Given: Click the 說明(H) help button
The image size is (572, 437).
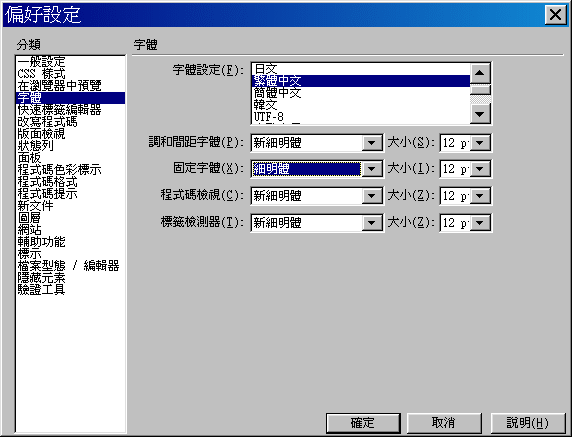Looking at the screenshot, I should (528, 423).
